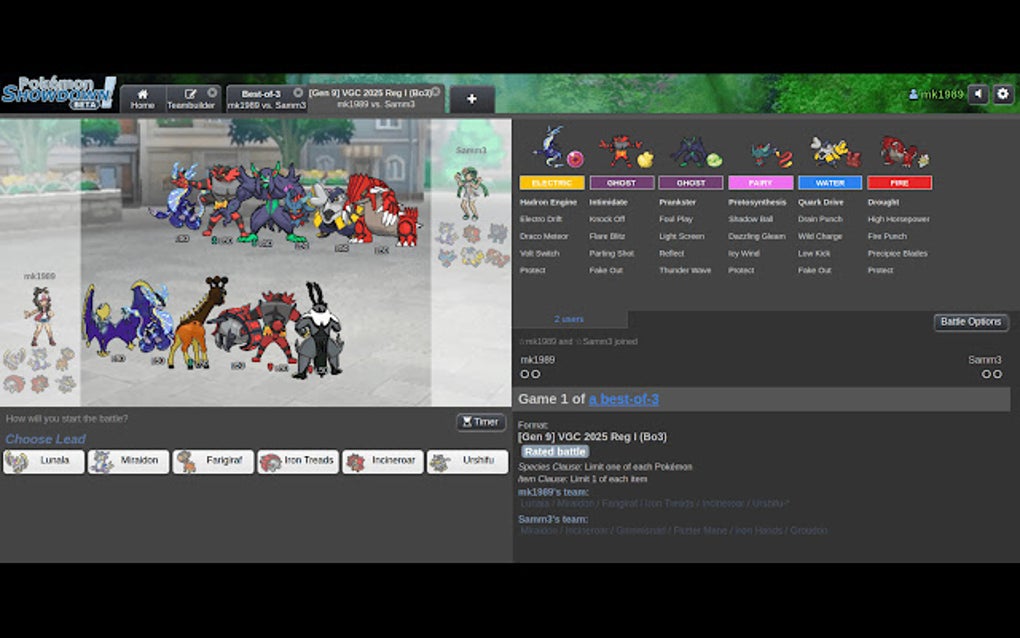
Task: Click the Farigiraf sprite on the battlefield
Action: 198,322
